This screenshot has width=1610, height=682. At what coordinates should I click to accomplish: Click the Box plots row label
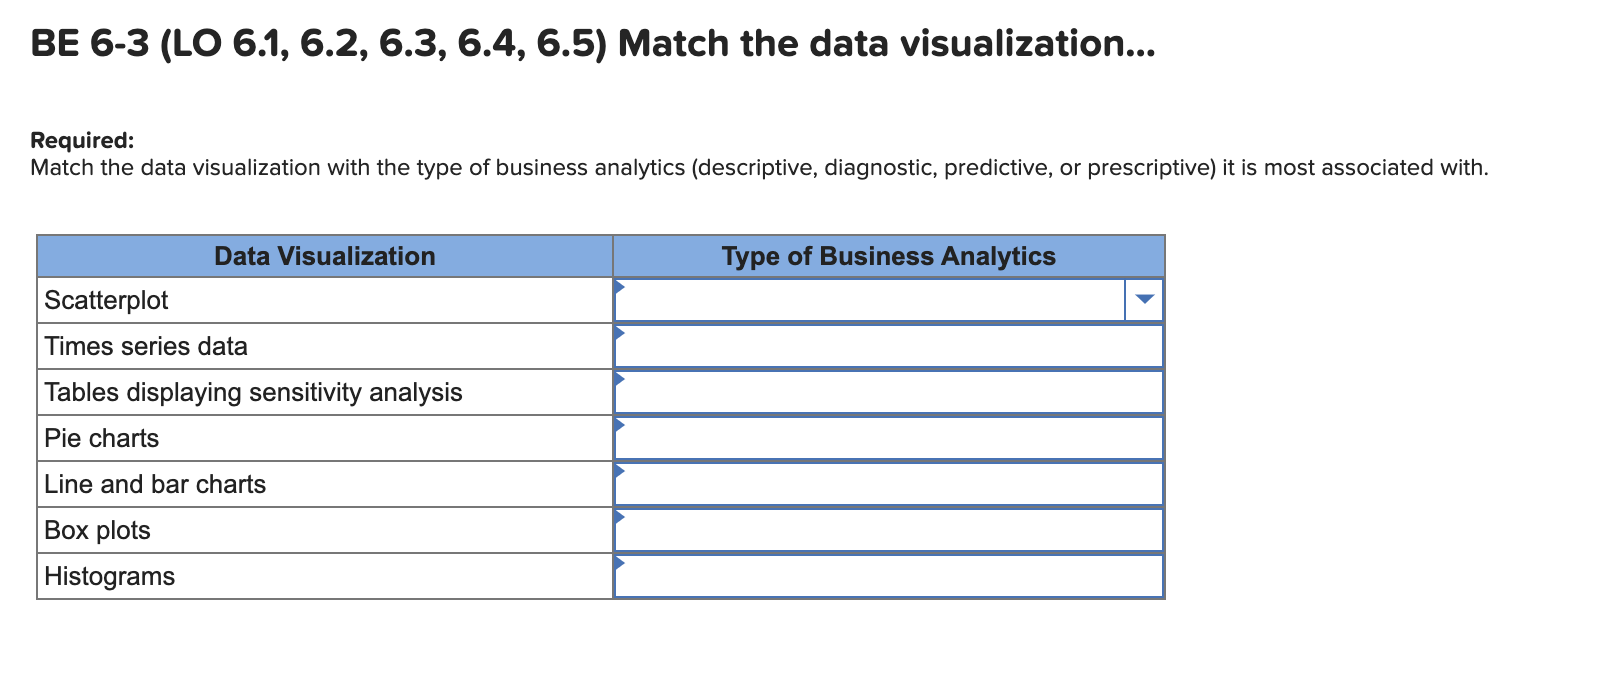tap(97, 530)
